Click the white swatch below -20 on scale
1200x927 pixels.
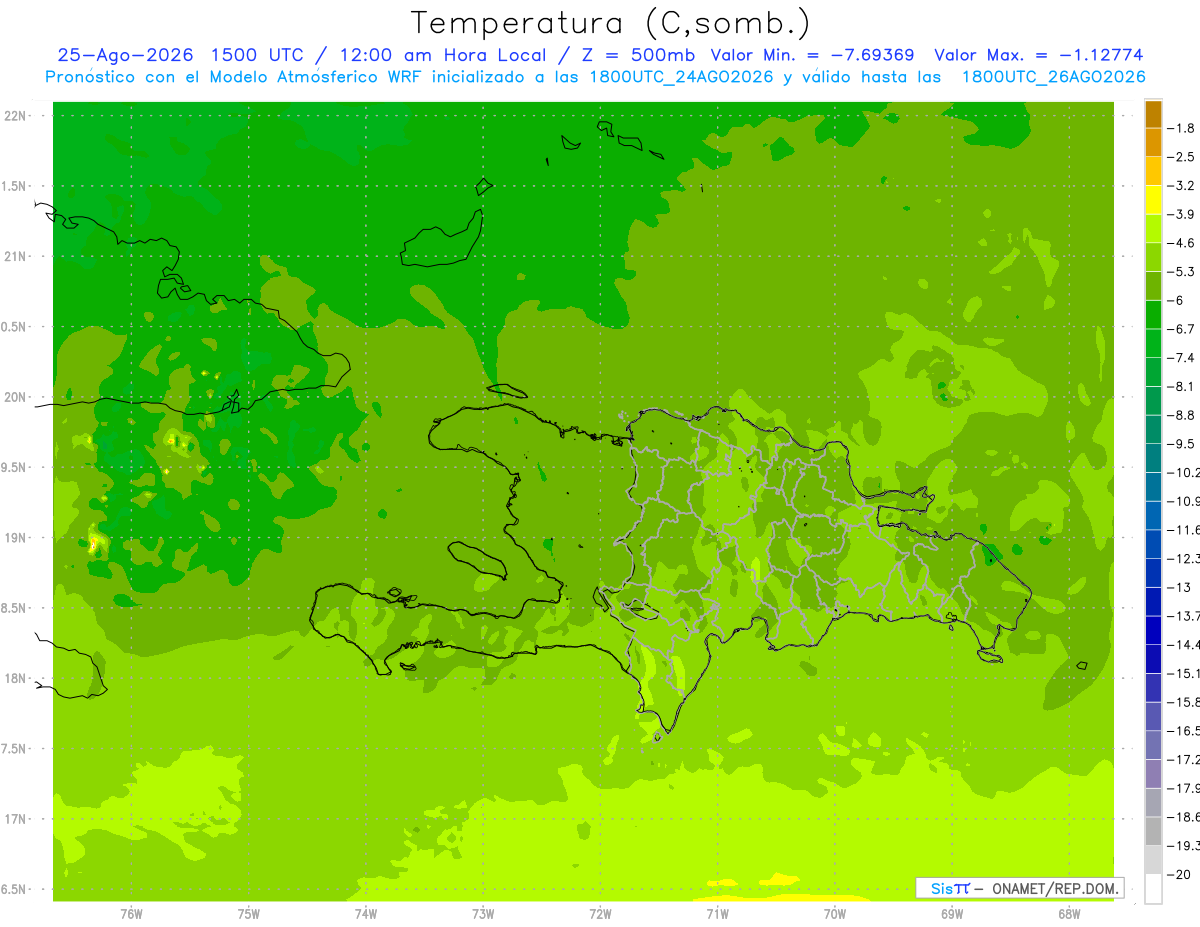click(1153, 889)
